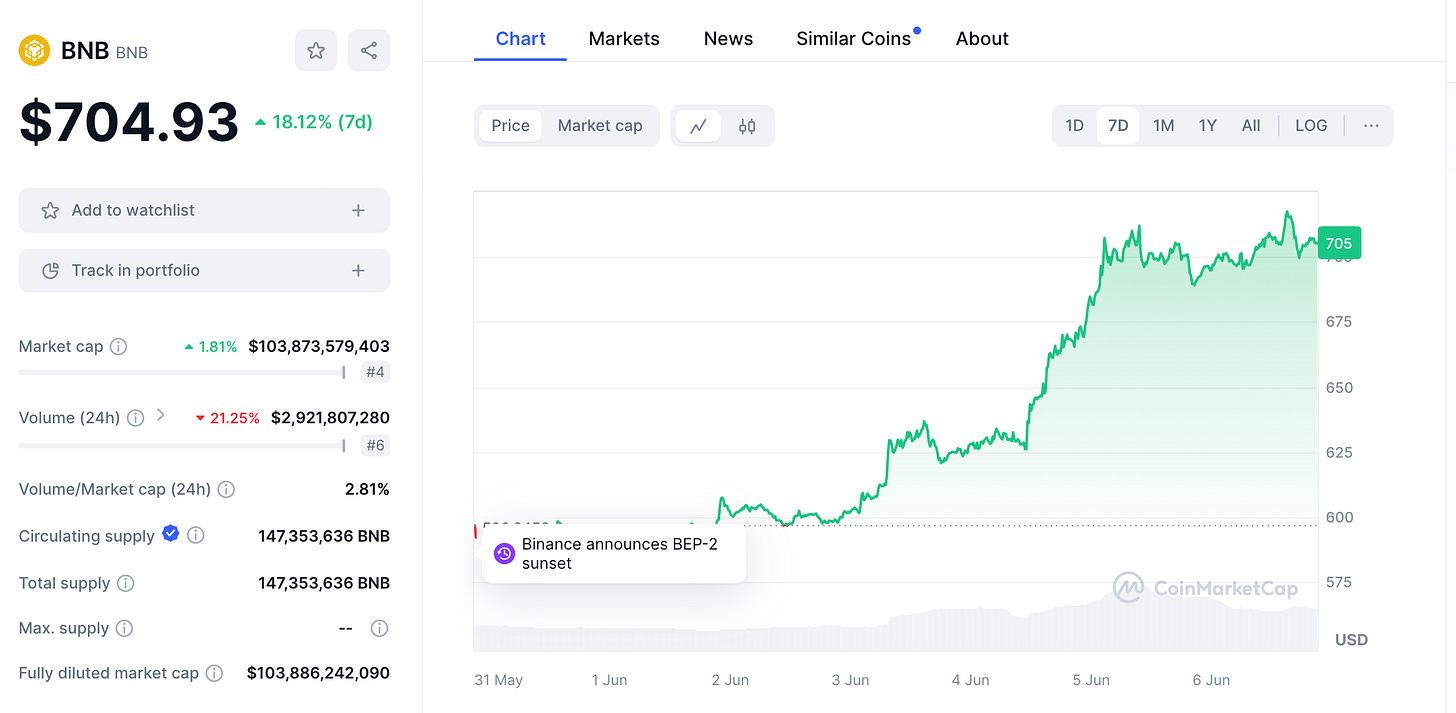Click Add to watchlist button
1456x713 pixels.
coord(204,211)
